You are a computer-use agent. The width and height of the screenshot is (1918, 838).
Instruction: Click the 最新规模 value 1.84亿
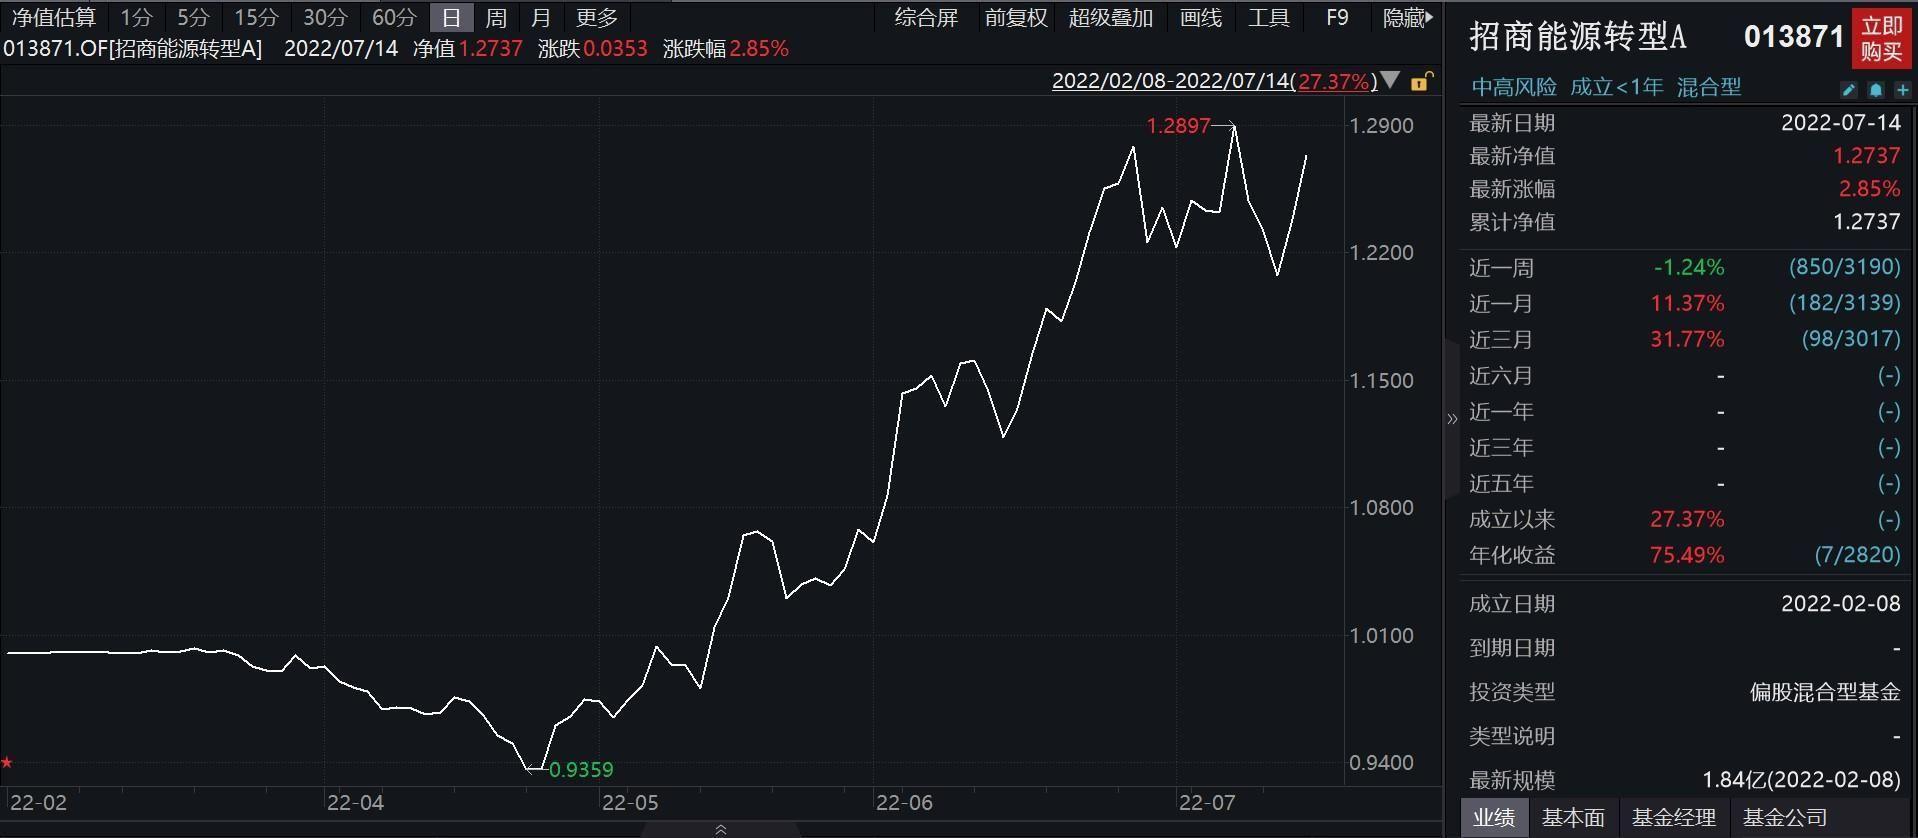click(x=1801, y=780)
